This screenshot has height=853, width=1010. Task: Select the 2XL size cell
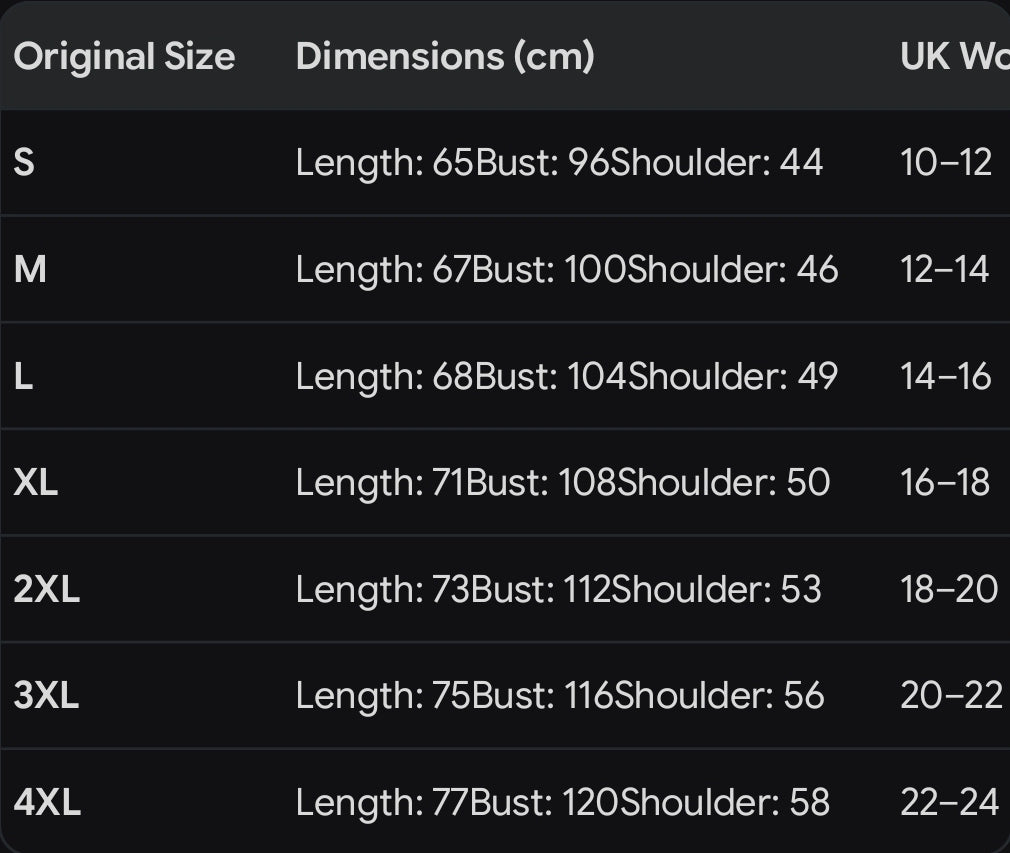(46, 589)
